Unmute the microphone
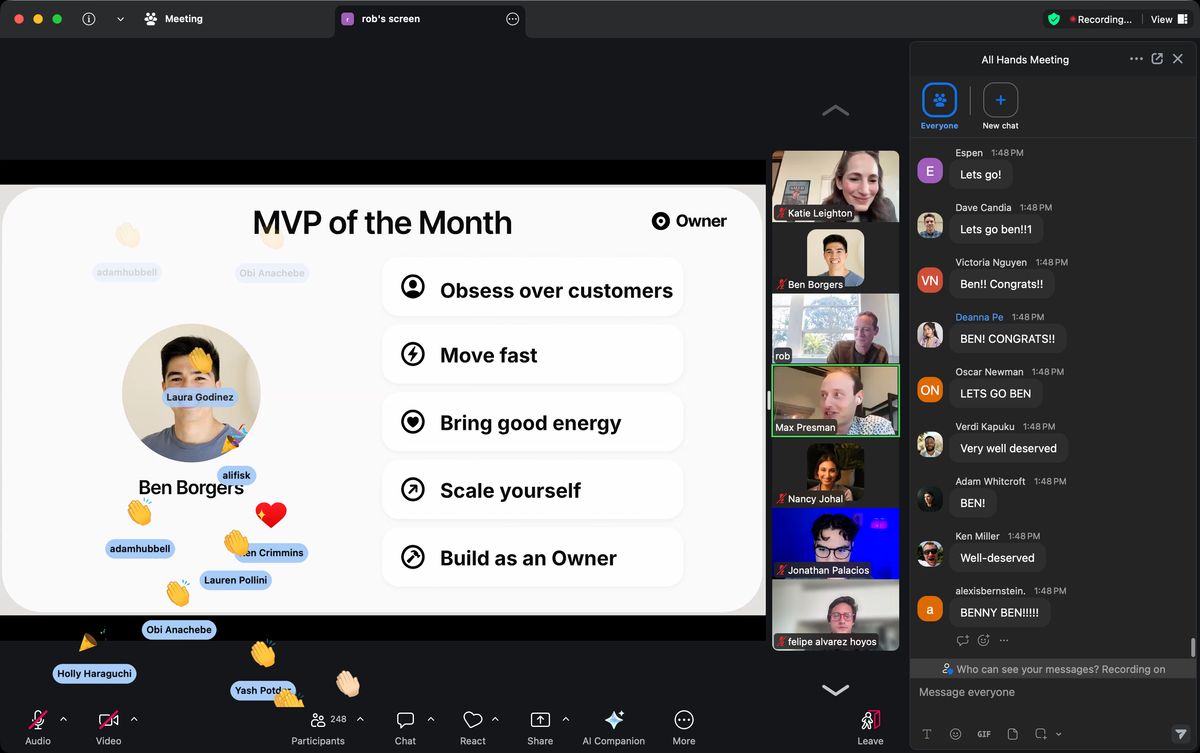This screenshot has width=1200, height=753. click(x=38, y=721)
